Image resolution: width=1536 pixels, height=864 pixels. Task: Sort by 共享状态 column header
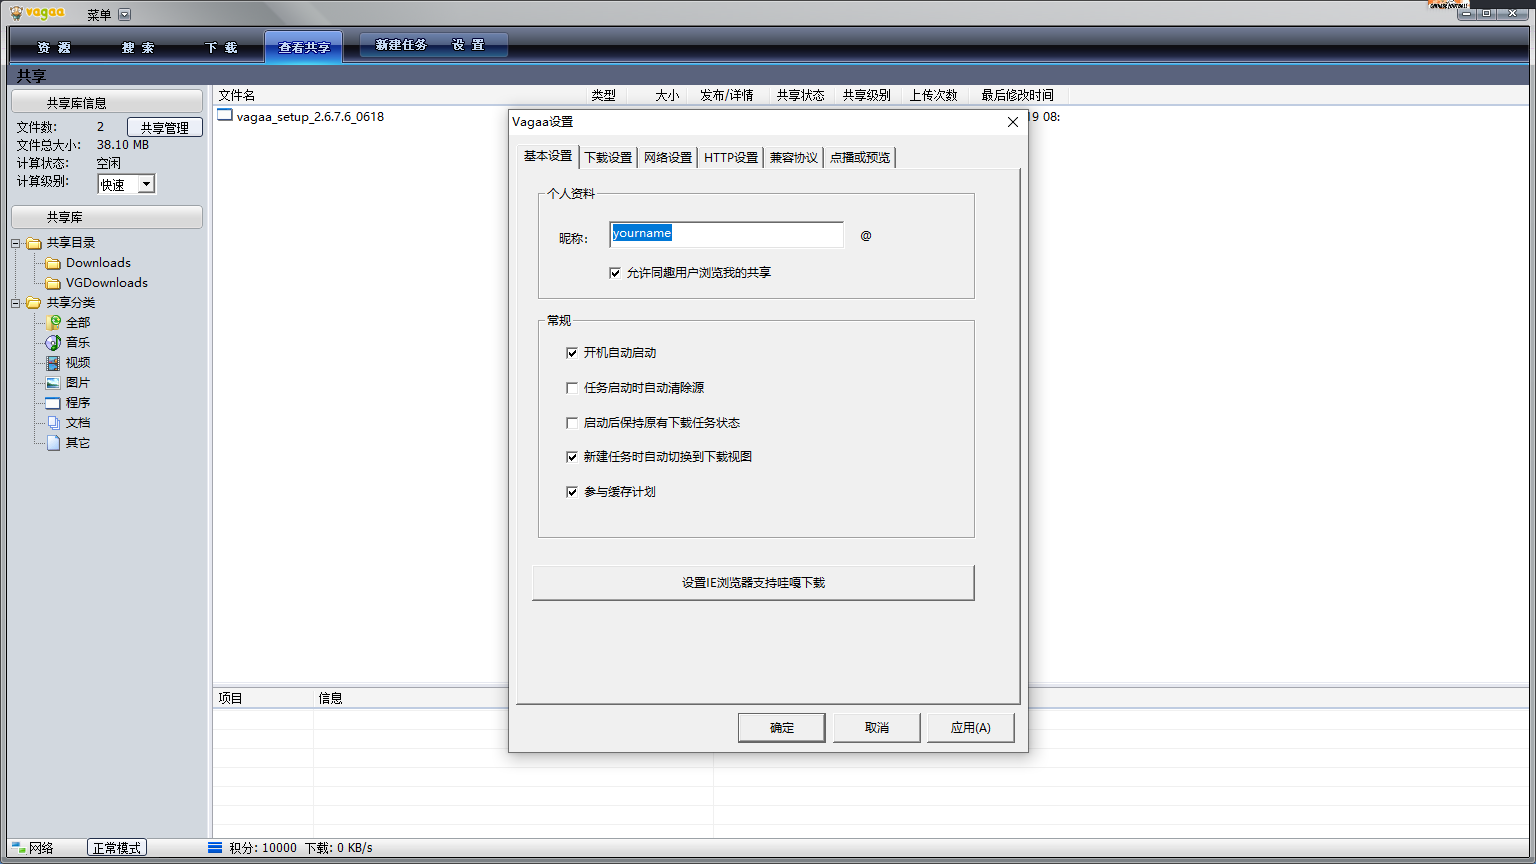[801, 95]
